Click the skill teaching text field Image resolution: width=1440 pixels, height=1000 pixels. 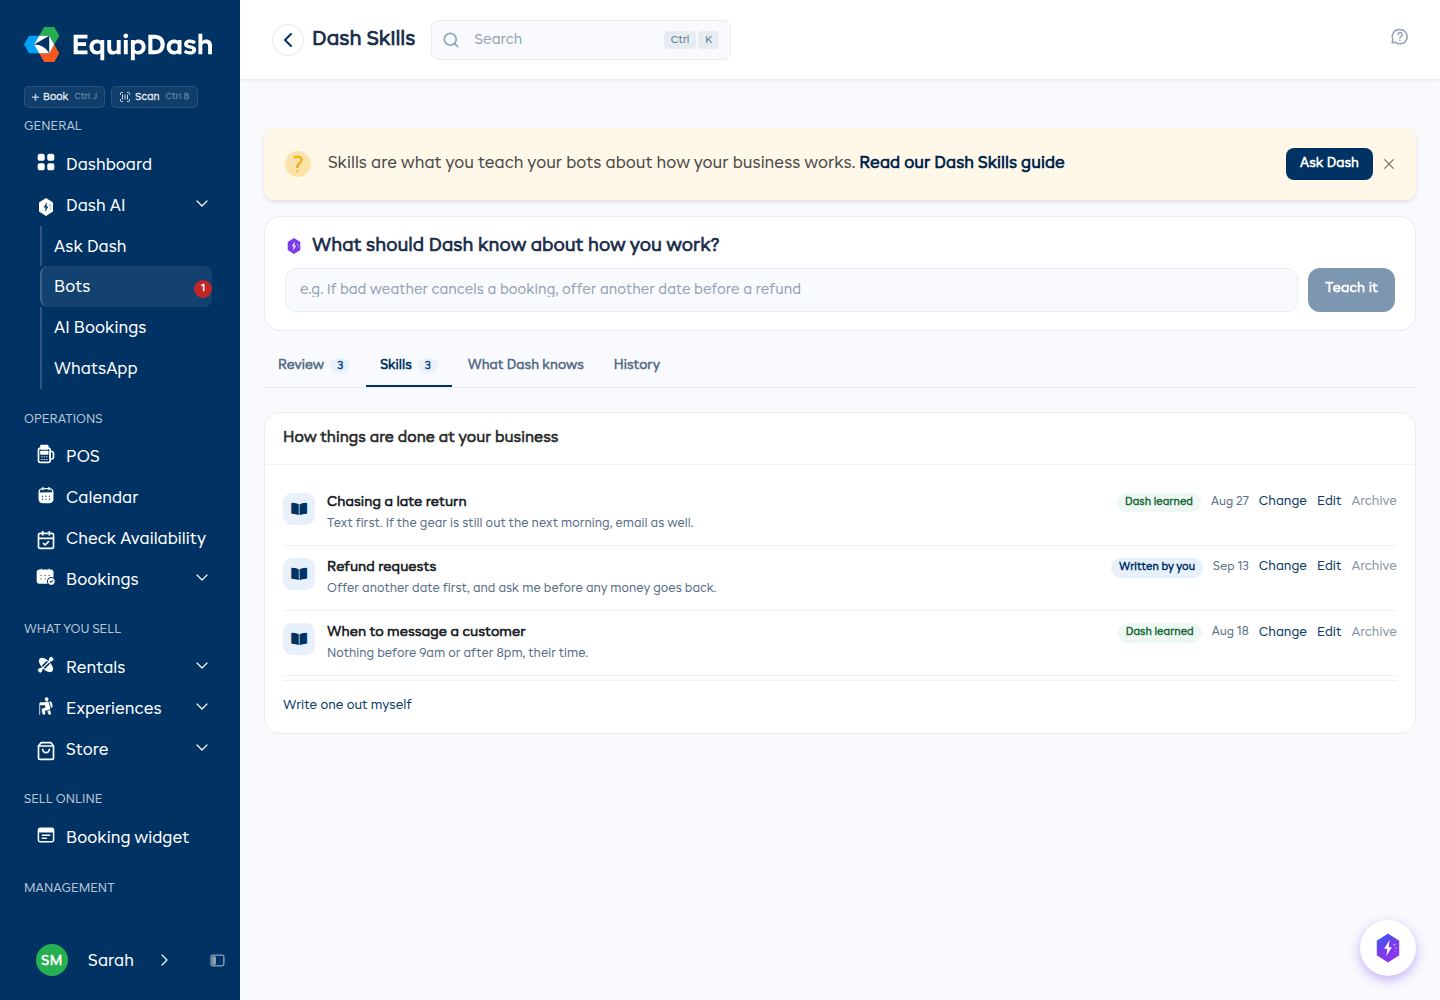coord(791,290)
